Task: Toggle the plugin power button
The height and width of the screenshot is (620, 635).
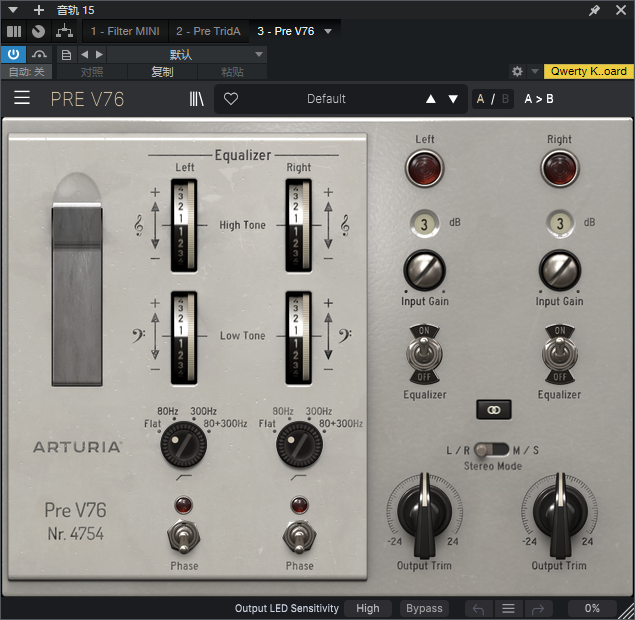Action: coord(13,54)
